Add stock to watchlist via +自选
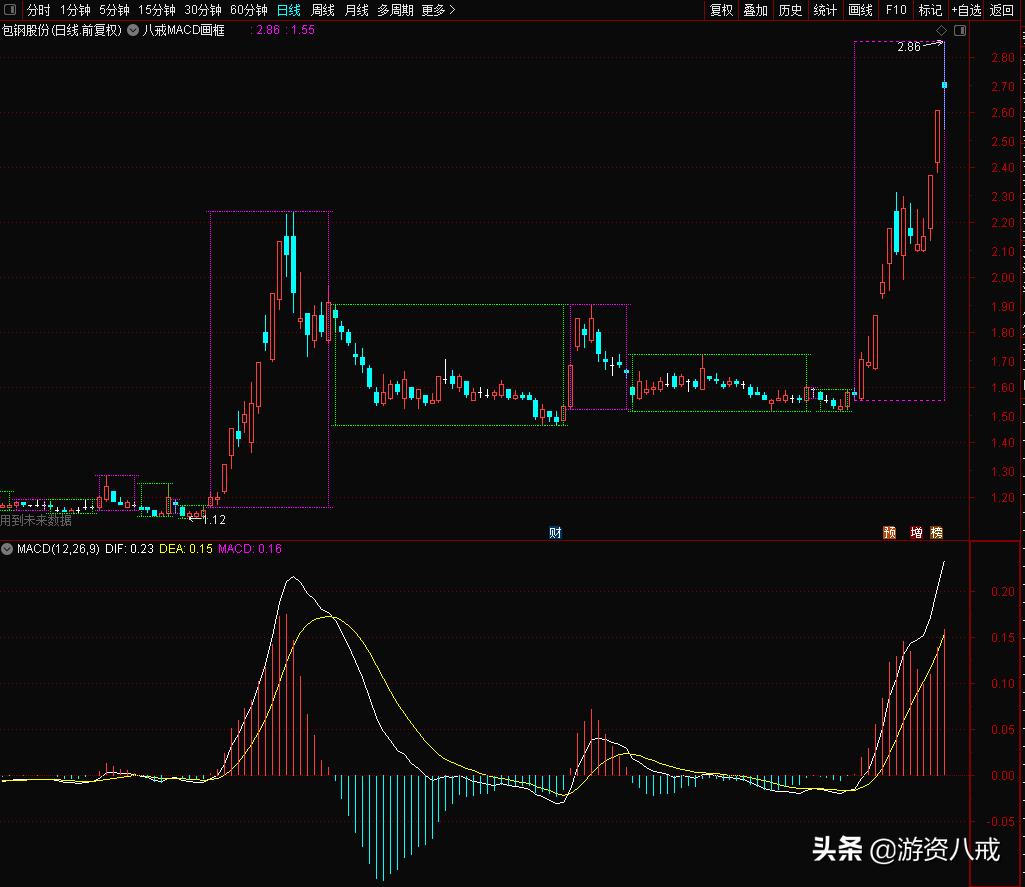This screenshot has height=887, width=1025. click(x=965, y=10)
